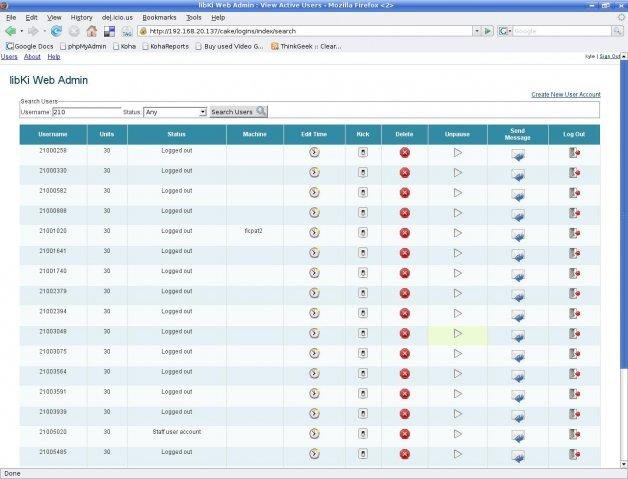Delete the Staff user account 21005020
The width and height of the screenshot is (628, 479).
(405, 434)
